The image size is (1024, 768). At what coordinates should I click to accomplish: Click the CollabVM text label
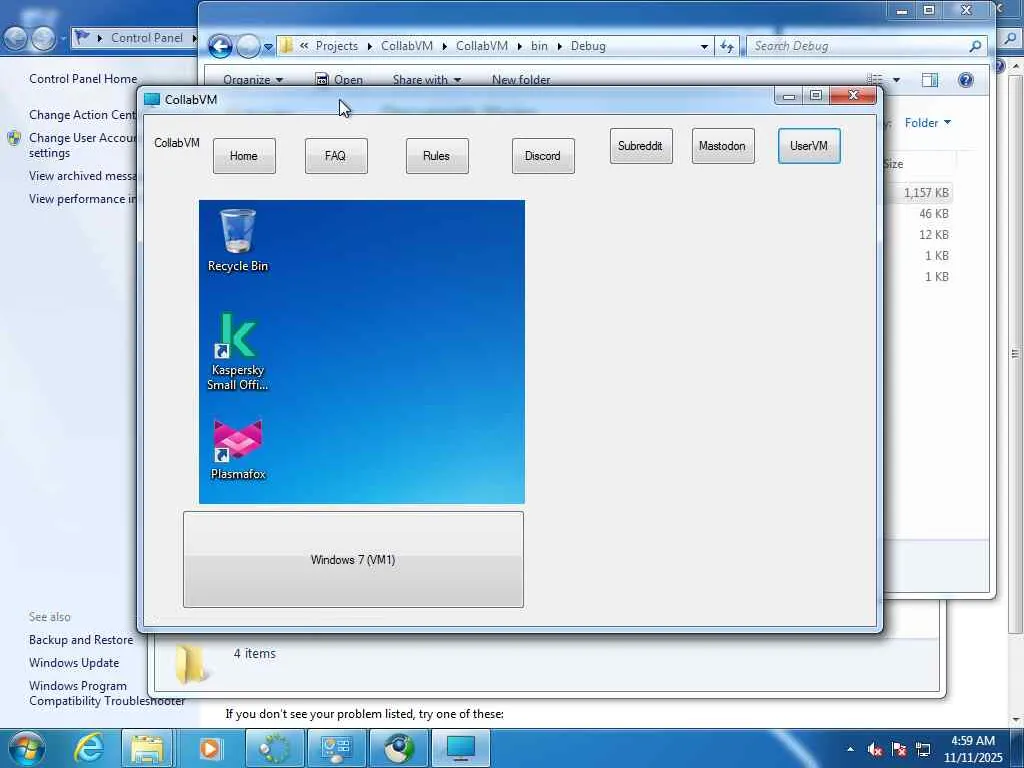(177, 142)
